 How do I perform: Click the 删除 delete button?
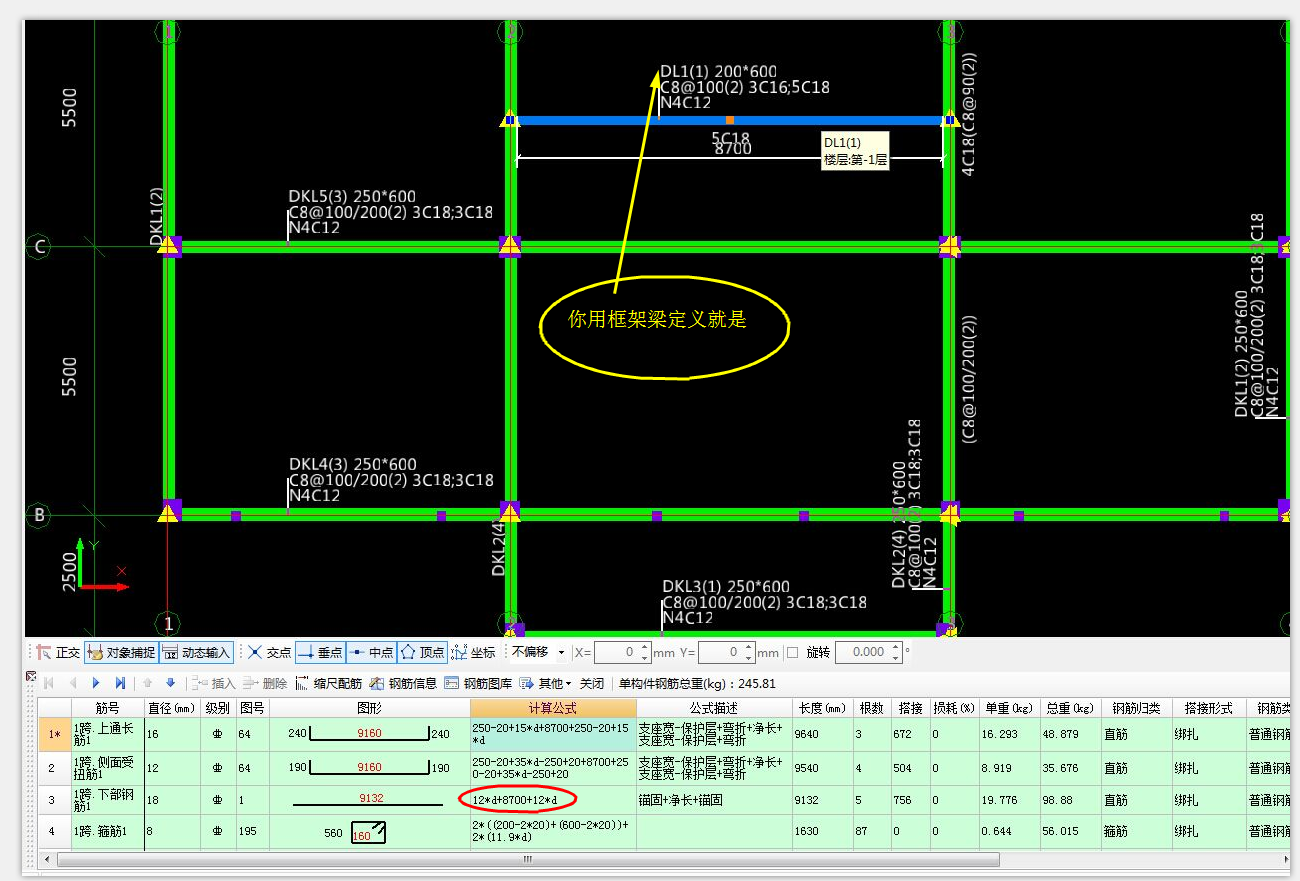tap(265, 684)
